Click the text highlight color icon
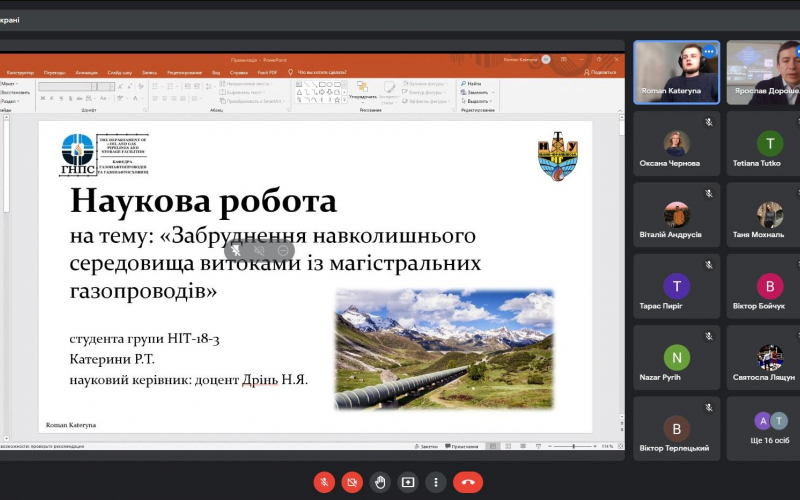800x500 pixels. [x=121, y=98]
